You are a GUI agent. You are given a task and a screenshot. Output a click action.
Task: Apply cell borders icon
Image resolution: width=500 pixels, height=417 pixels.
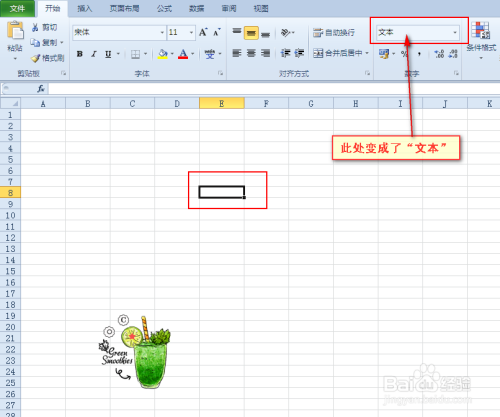tap(135, 54)
